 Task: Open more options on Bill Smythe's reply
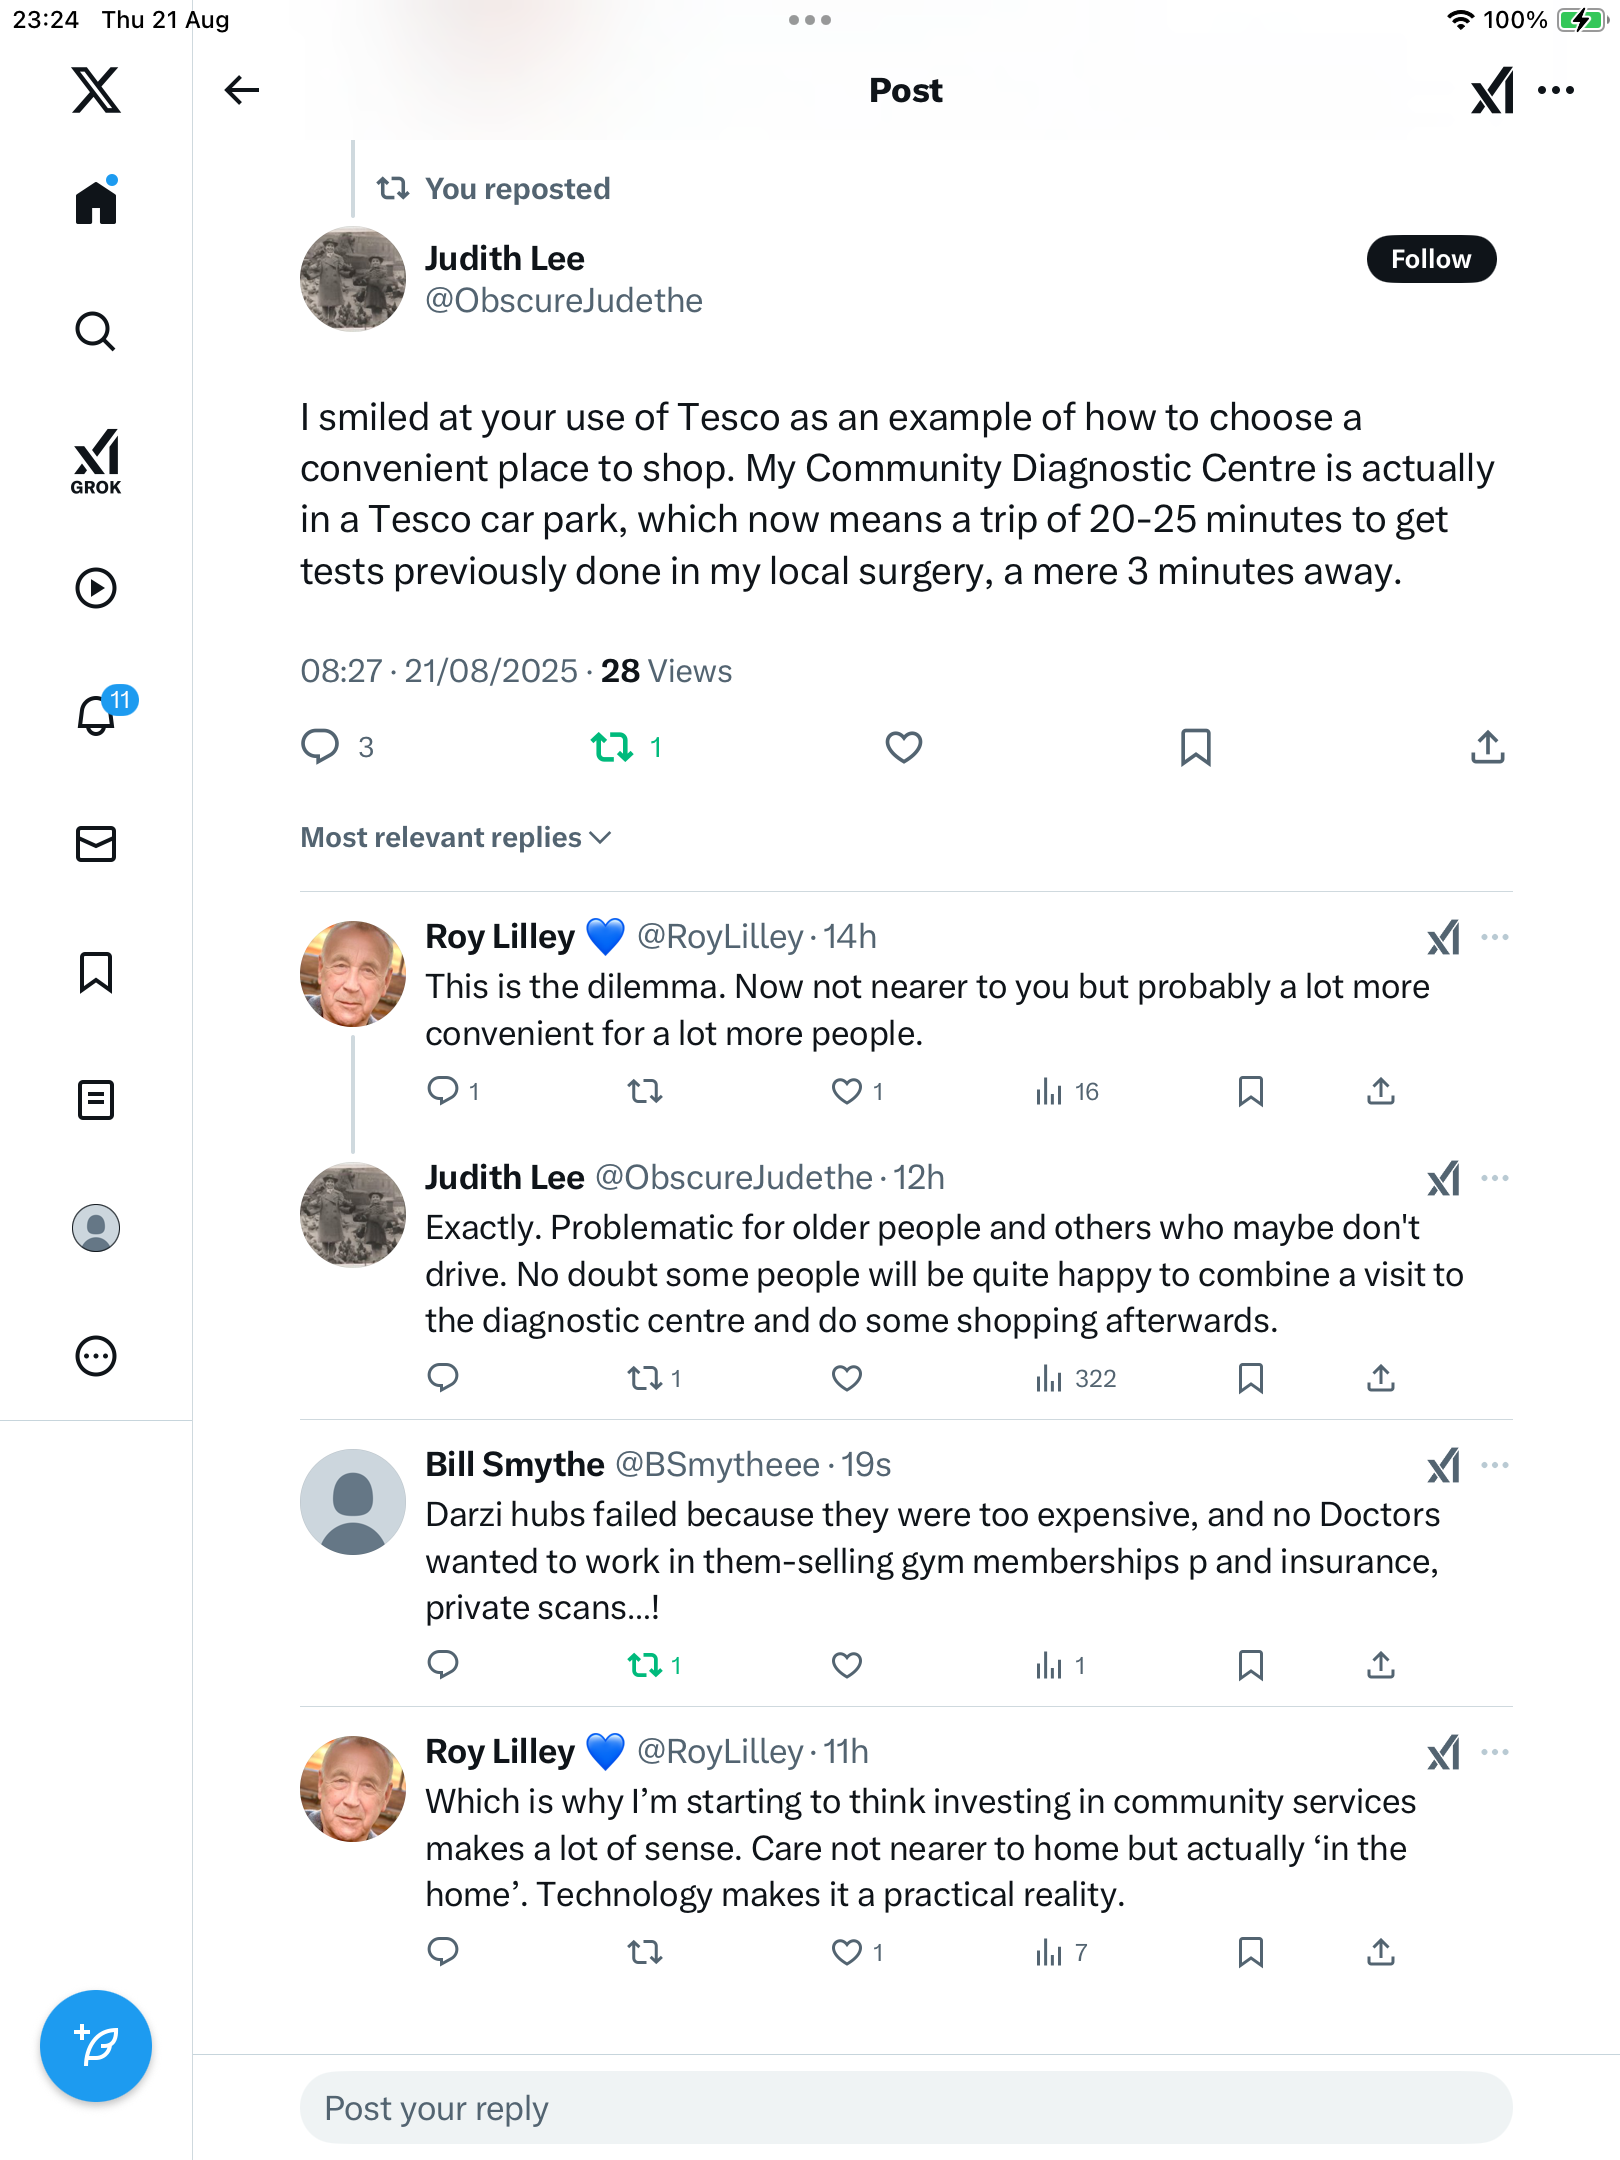pyautogui.click(x=1495, y=1465)
